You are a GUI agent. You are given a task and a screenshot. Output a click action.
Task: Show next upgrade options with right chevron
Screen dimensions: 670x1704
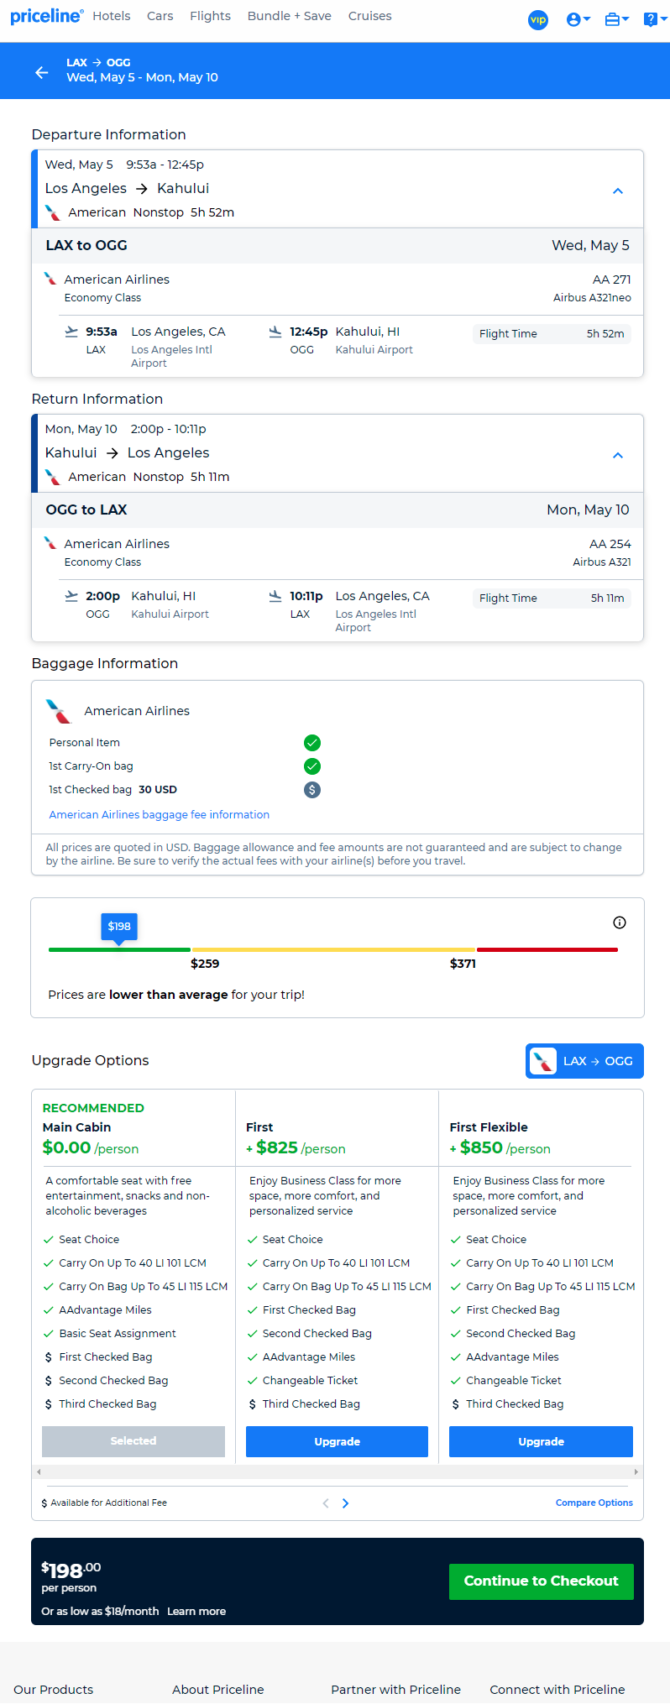coord(346,1503)
